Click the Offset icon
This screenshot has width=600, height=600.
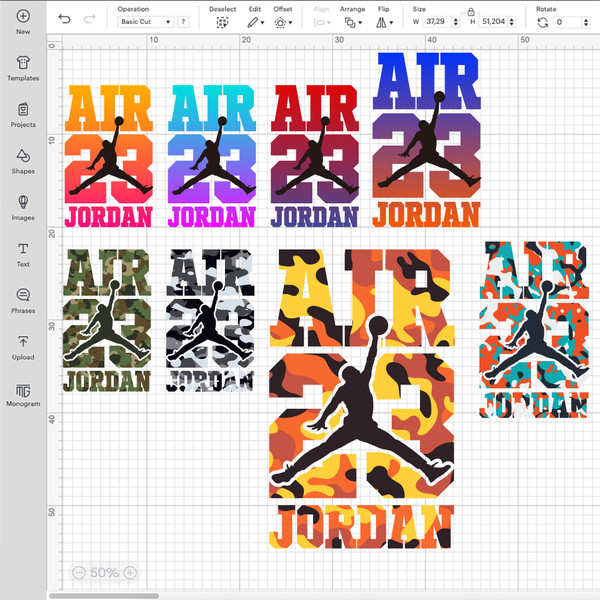[x=280, y=23]
